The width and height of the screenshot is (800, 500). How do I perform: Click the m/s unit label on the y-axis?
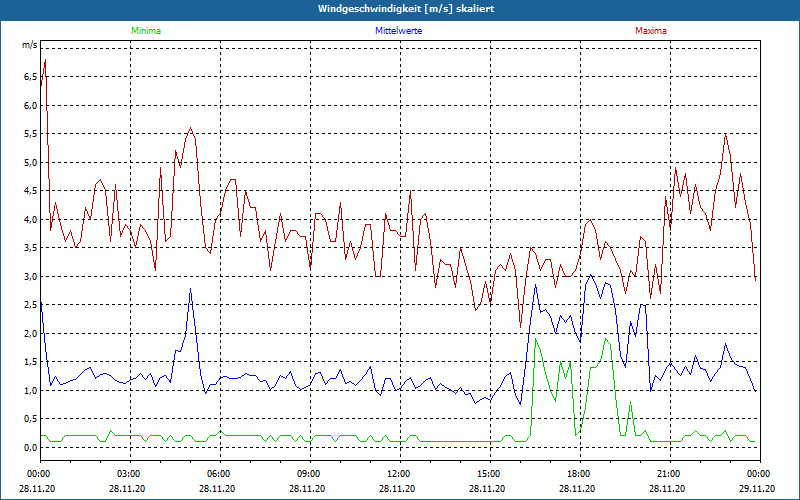[x=30, y=45]
